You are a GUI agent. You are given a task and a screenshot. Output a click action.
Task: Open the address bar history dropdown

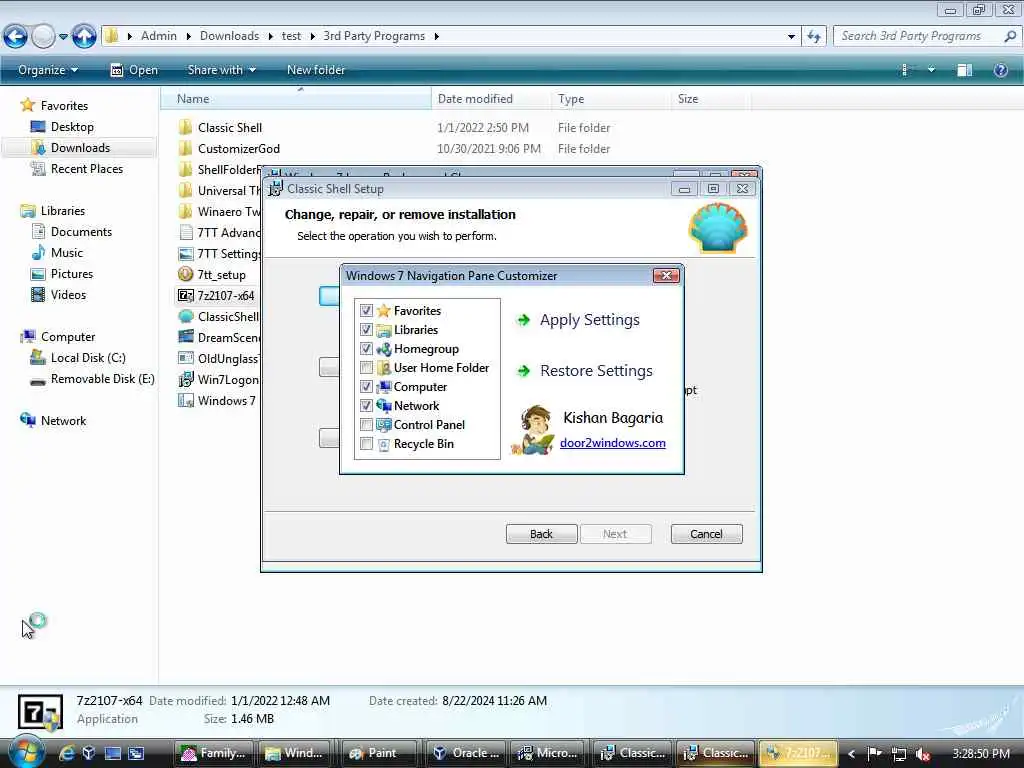click(792, 37)
